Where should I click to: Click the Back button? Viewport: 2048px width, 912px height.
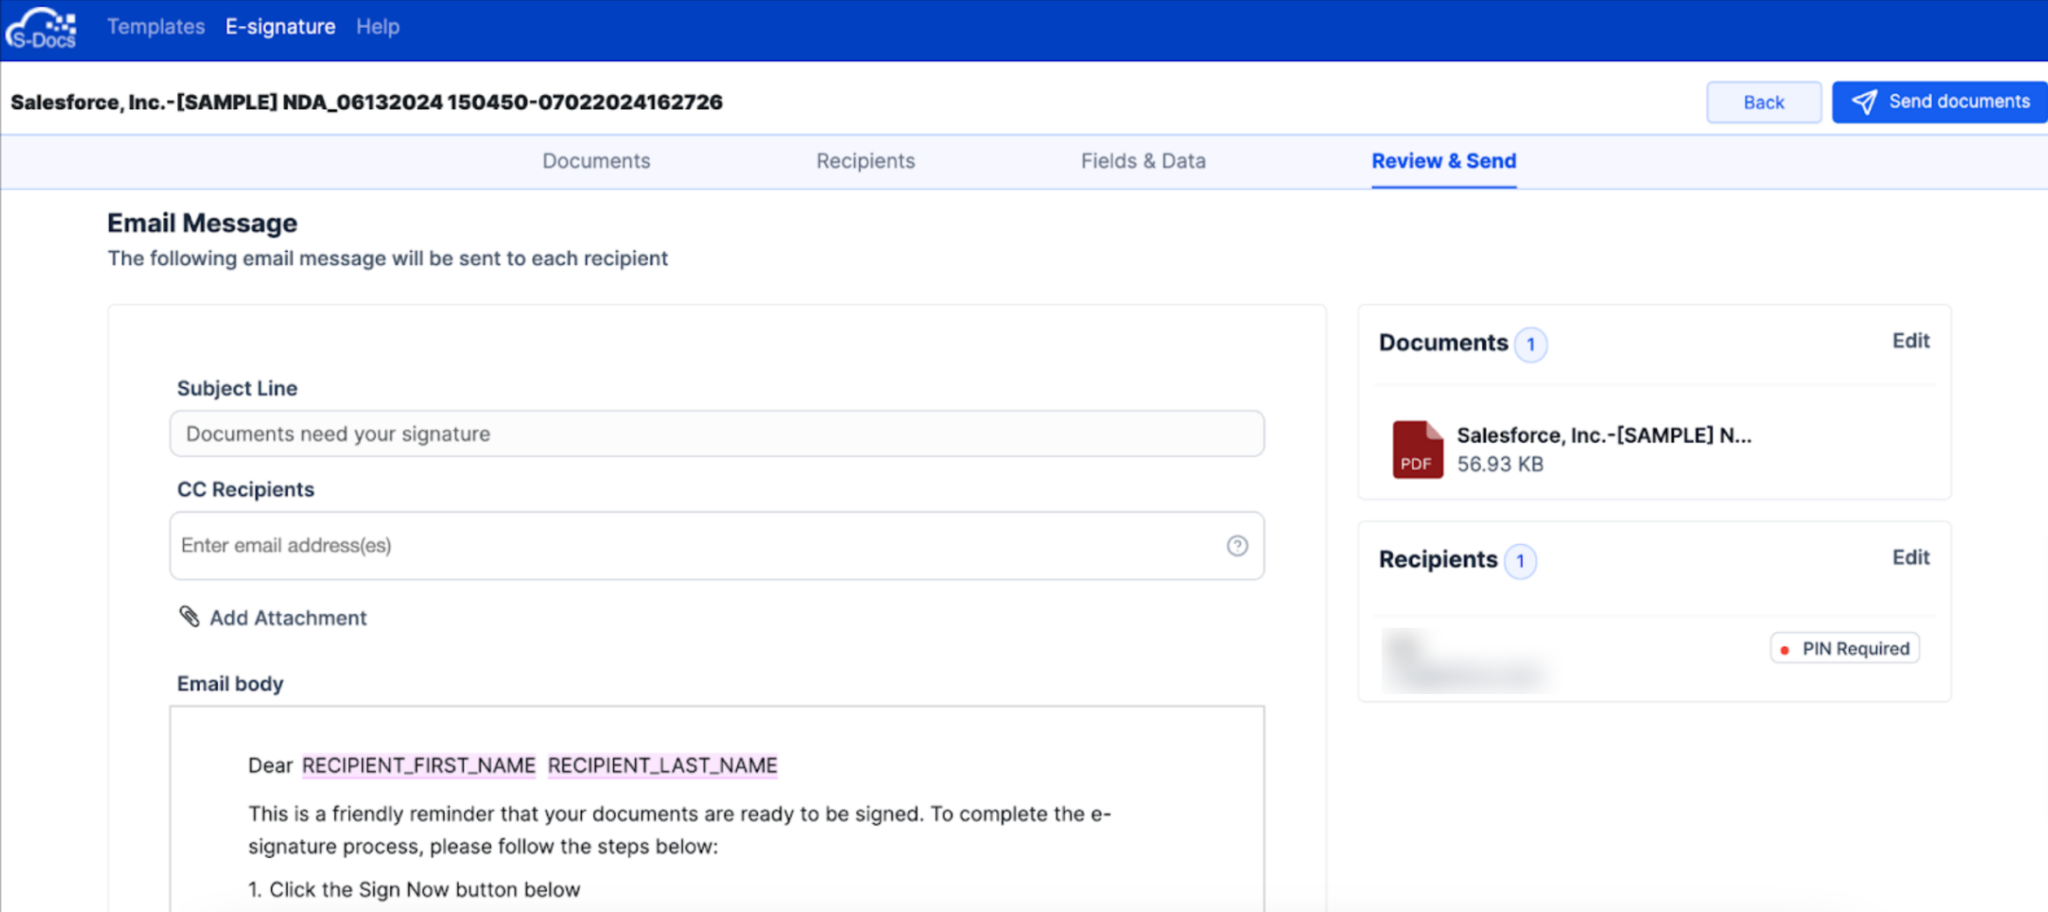[1764, 101]
